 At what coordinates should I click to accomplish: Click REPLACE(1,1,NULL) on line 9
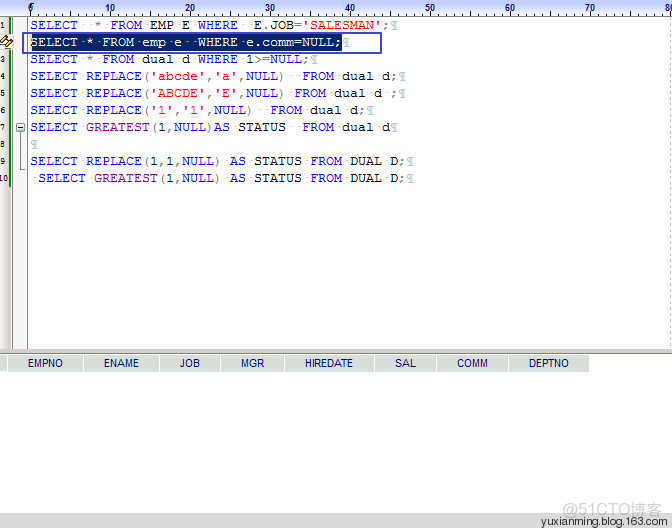click(153, 161)
